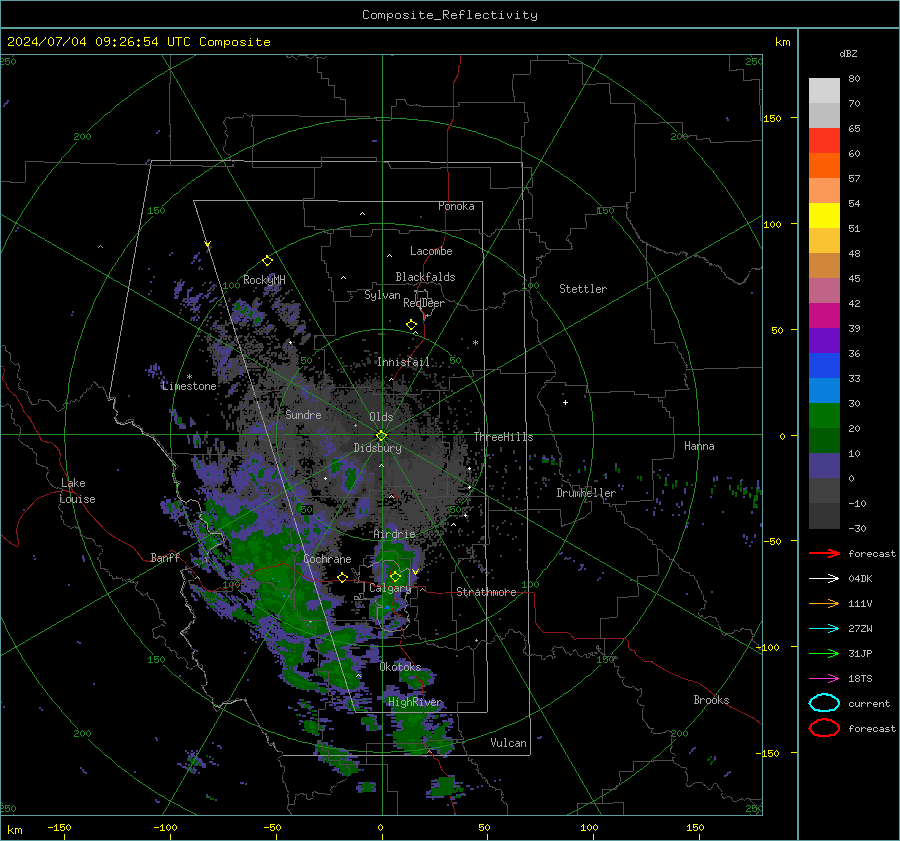Click the cyan 27ZW arrow icon

(824, 629)
